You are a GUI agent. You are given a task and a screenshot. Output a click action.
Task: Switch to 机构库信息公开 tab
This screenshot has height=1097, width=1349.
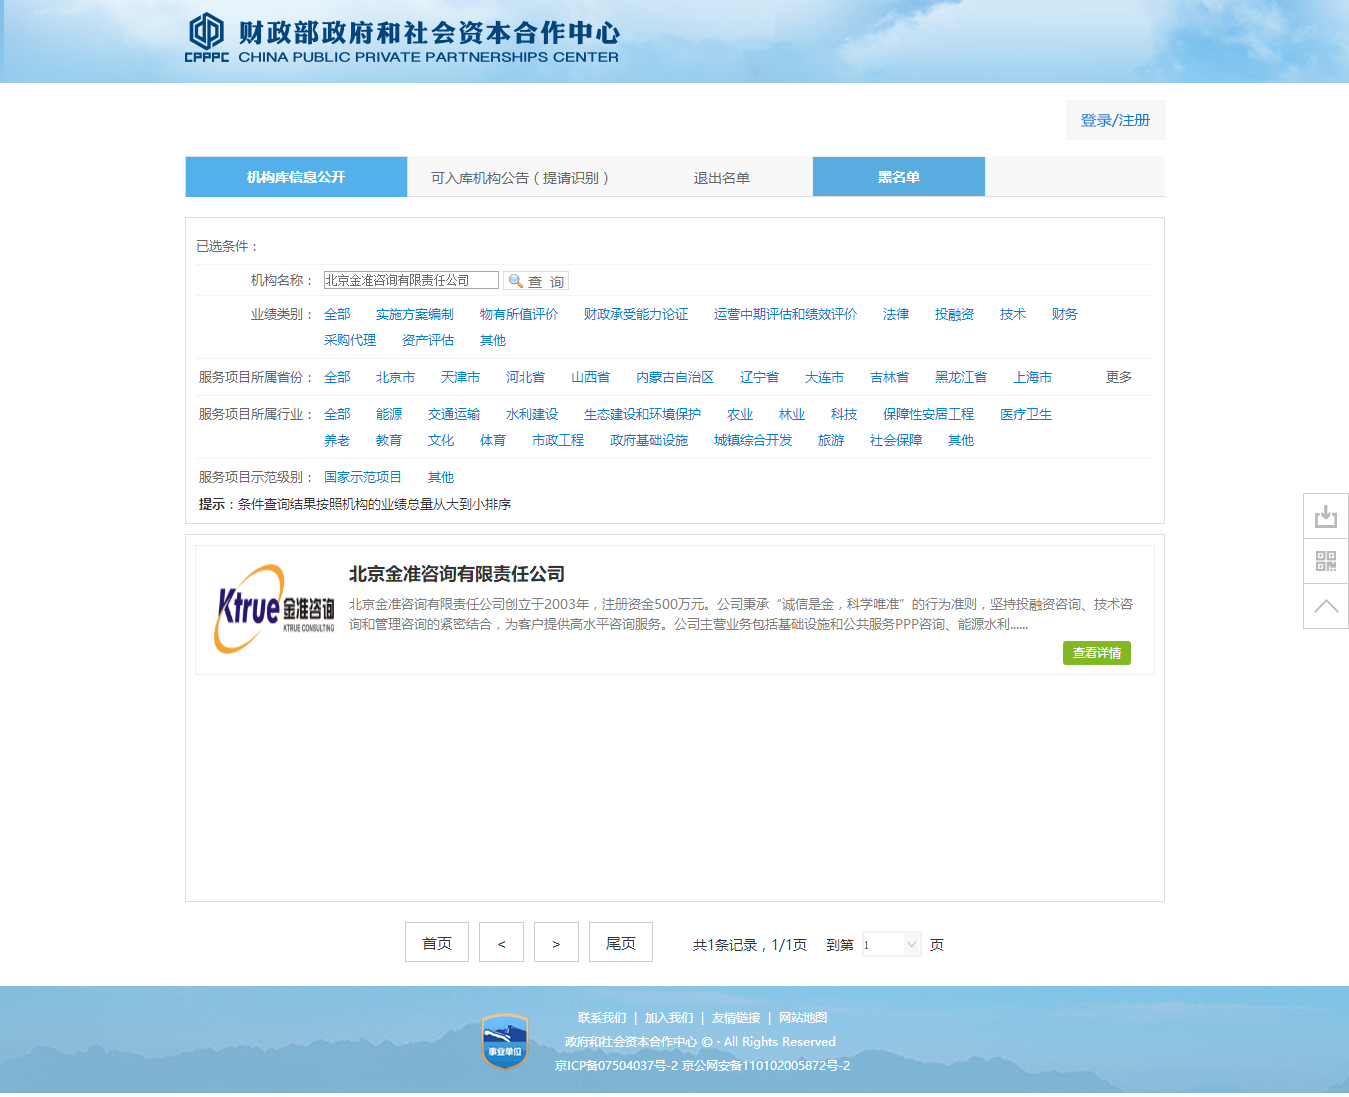[296, 177]
